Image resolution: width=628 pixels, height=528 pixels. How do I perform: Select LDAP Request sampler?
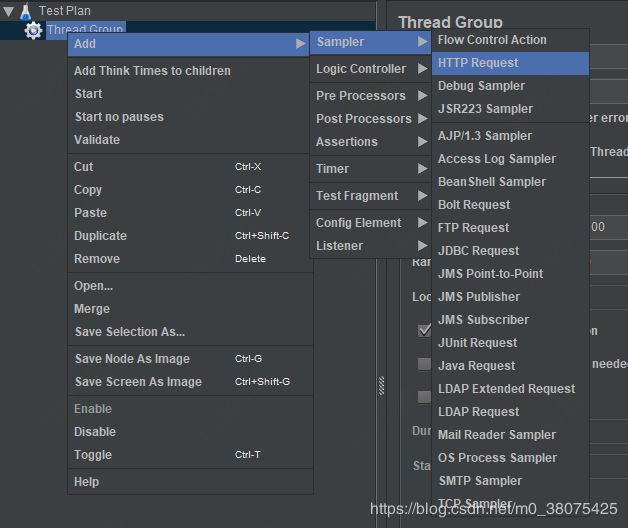(510, 412)
